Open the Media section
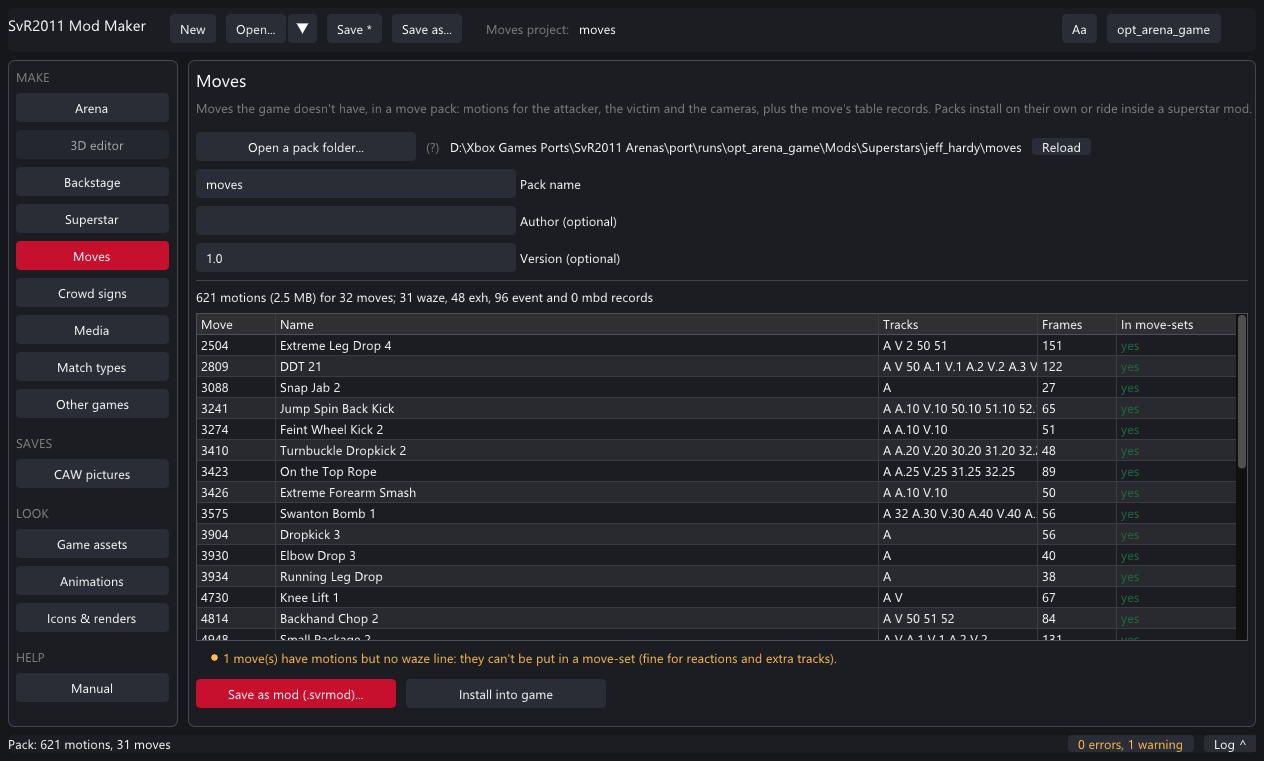 (92, 330)
